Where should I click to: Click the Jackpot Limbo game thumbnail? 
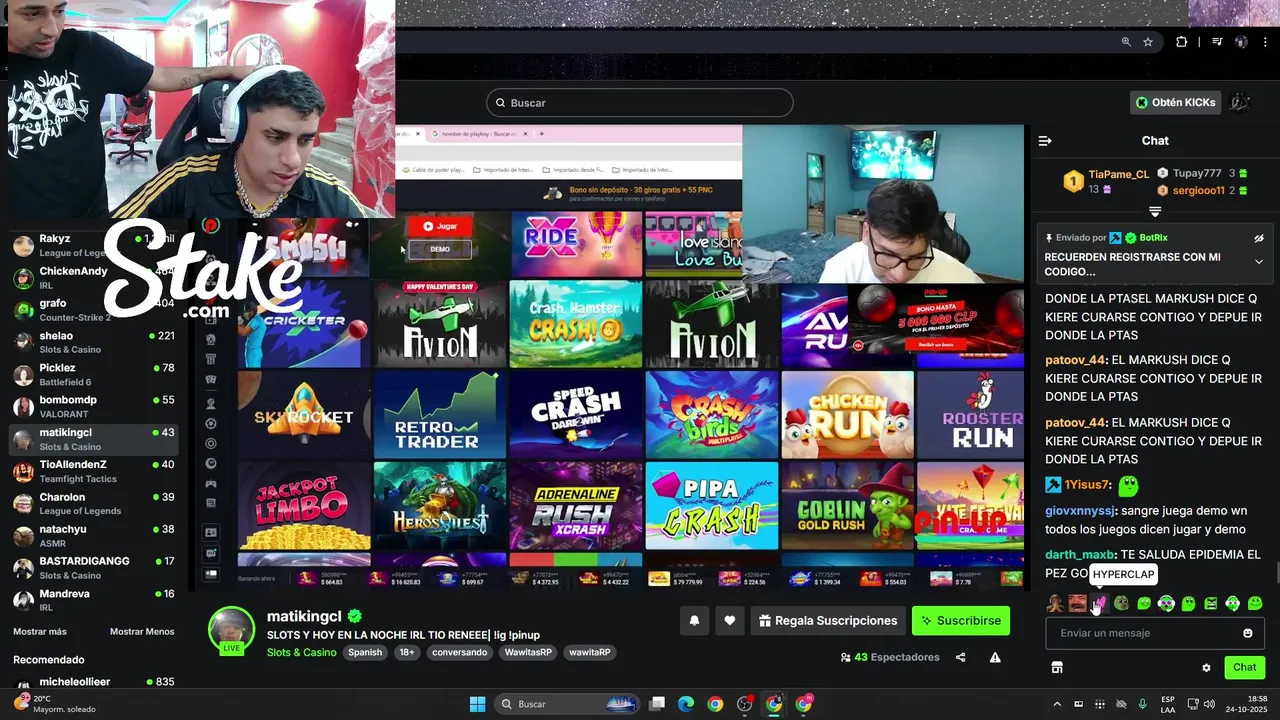click(x=304, y=505)
